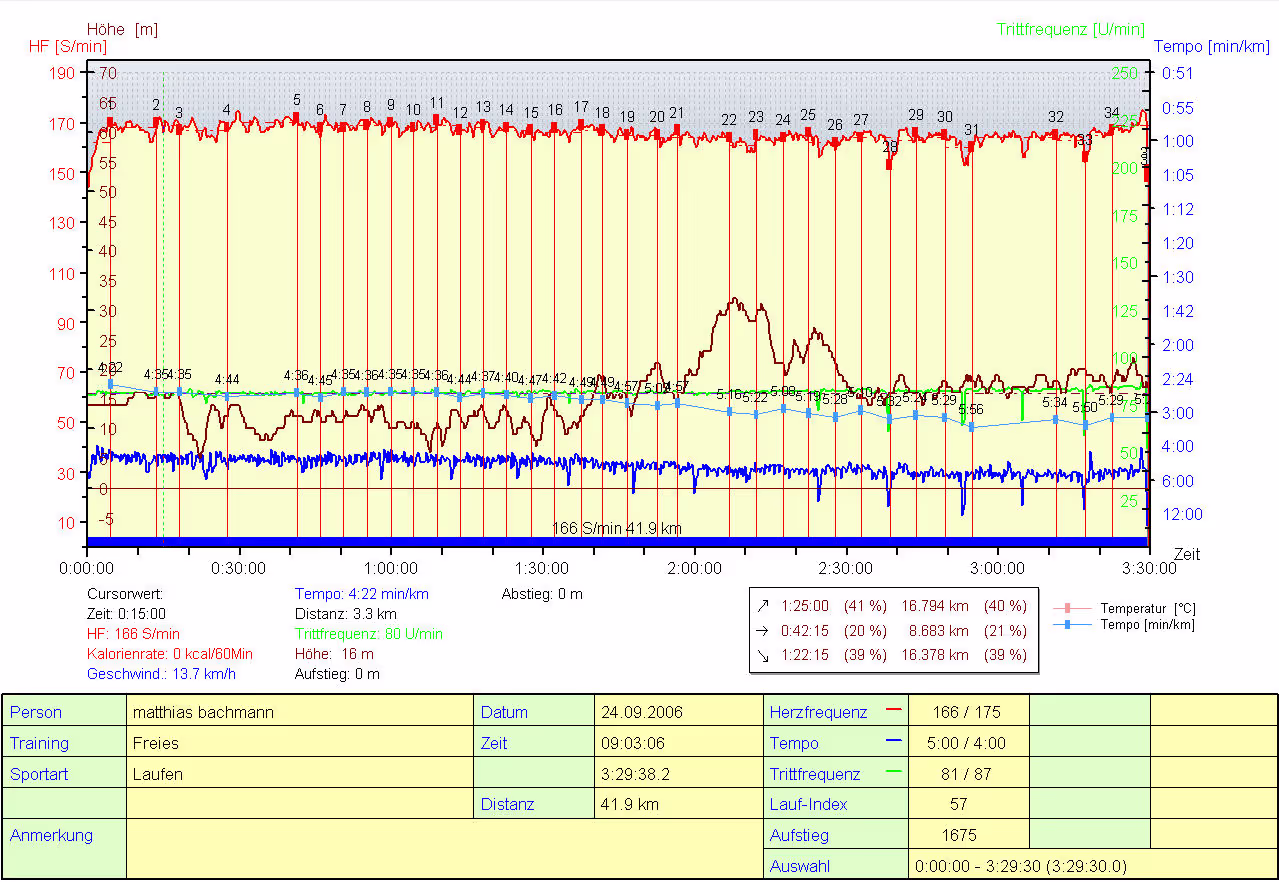Click the 'Trittfrequenz: 80 U/min' readout
1279x882 pixels.
pos(369,634)
